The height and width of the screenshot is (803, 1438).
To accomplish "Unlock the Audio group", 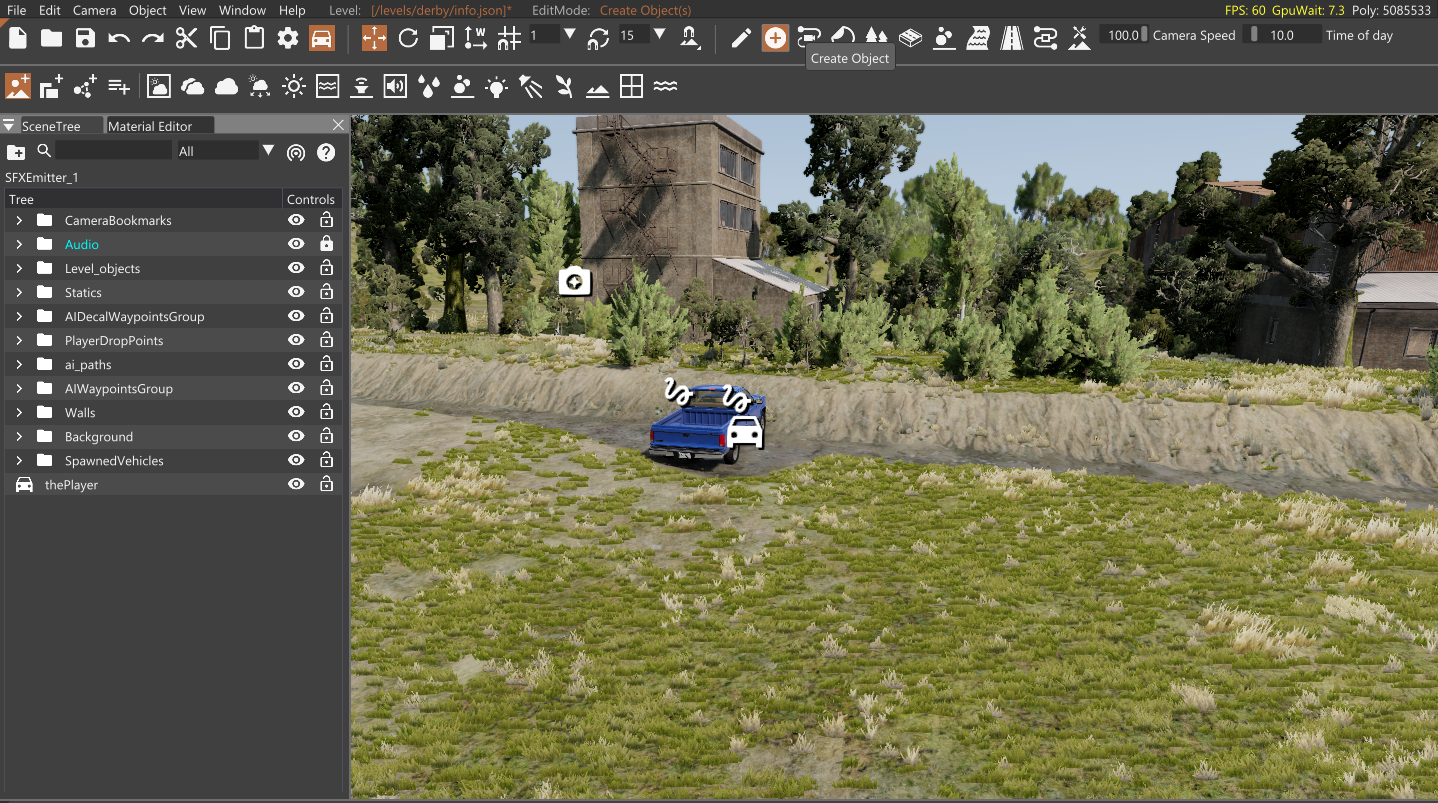I will point(326,244).
